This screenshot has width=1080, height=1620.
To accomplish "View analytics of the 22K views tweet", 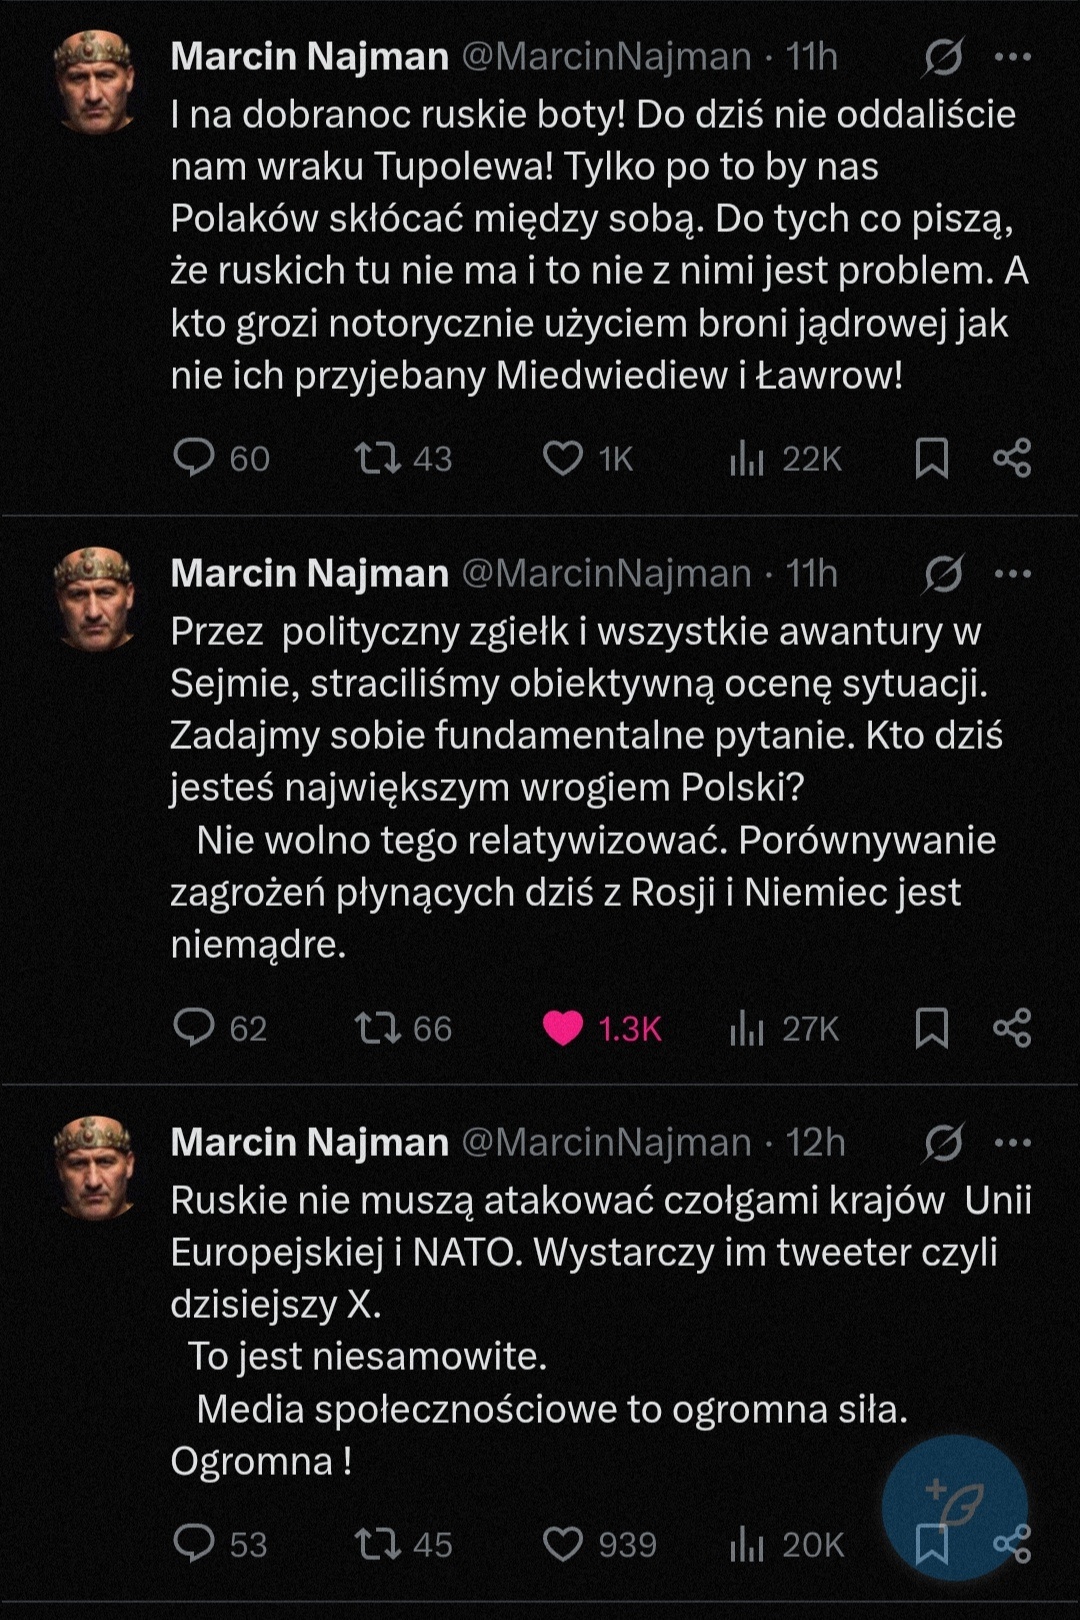I will pos(747,459).
